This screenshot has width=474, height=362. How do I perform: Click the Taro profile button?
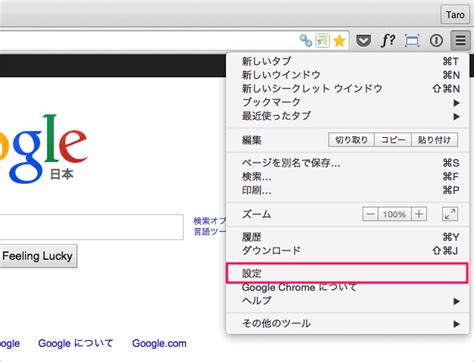pyautogui.click(x=455, y=15)
